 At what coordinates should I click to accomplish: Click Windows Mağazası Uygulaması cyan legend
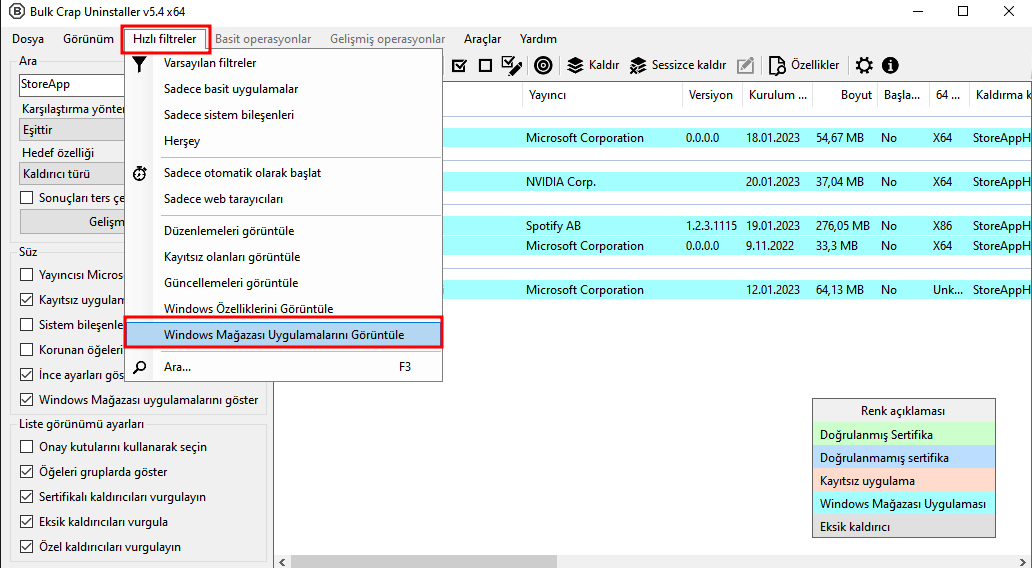[904, 503]
